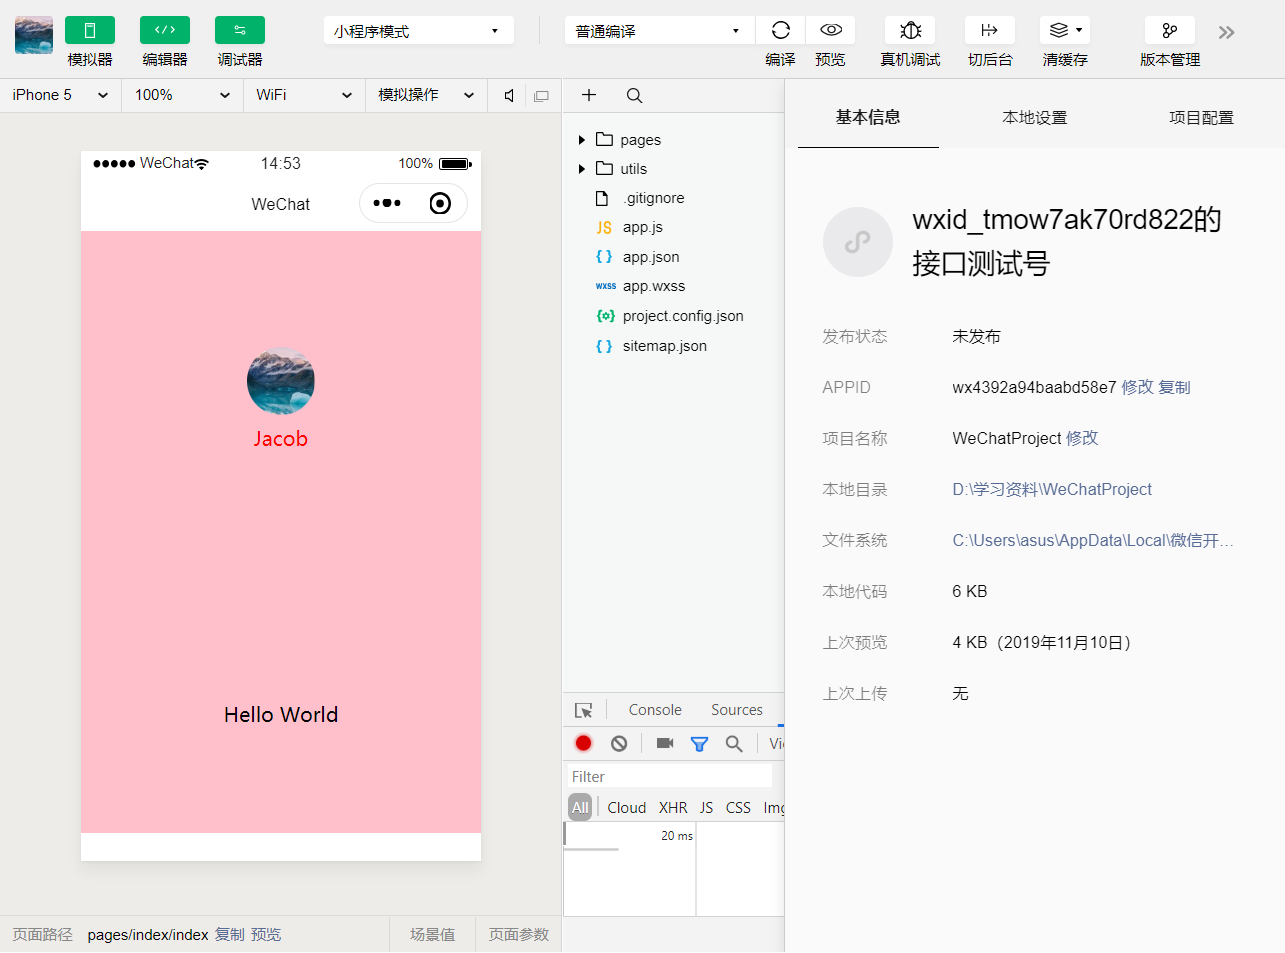Open version management (版本管理)

1170,30
